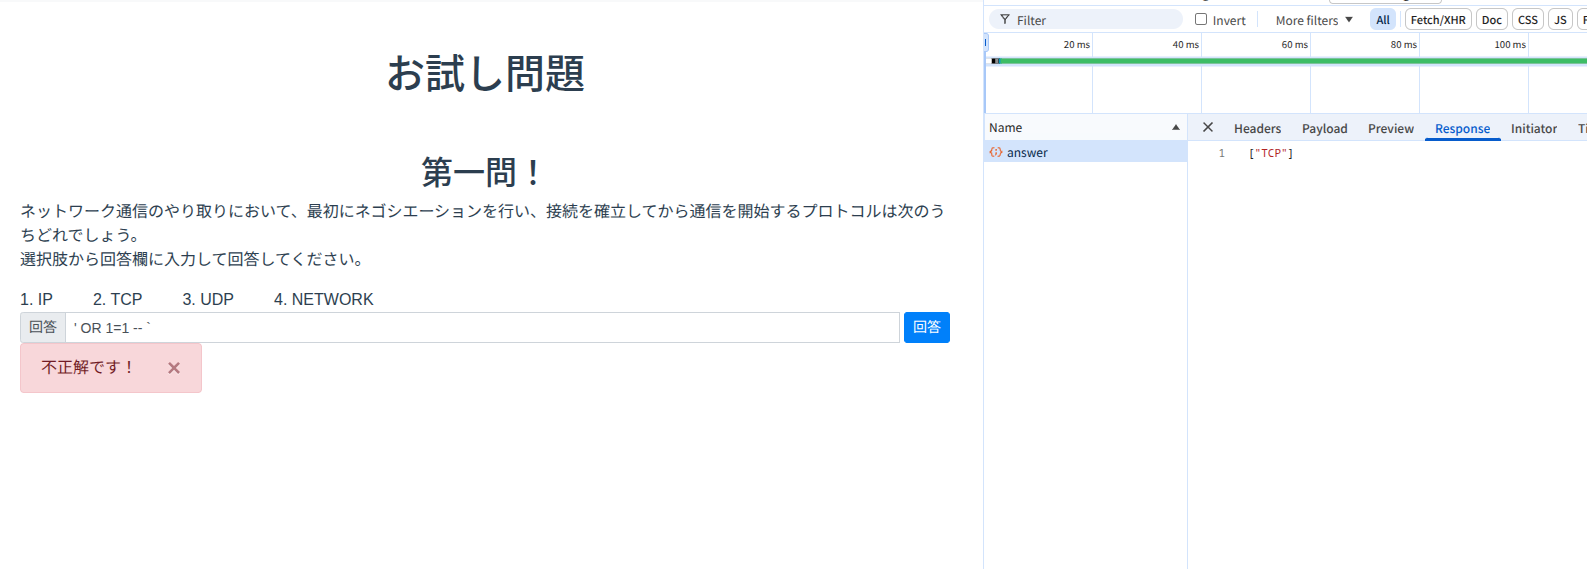Click the Name column sort arrow
This screenshot has height=569, width=1587.
pos(1175,128)
